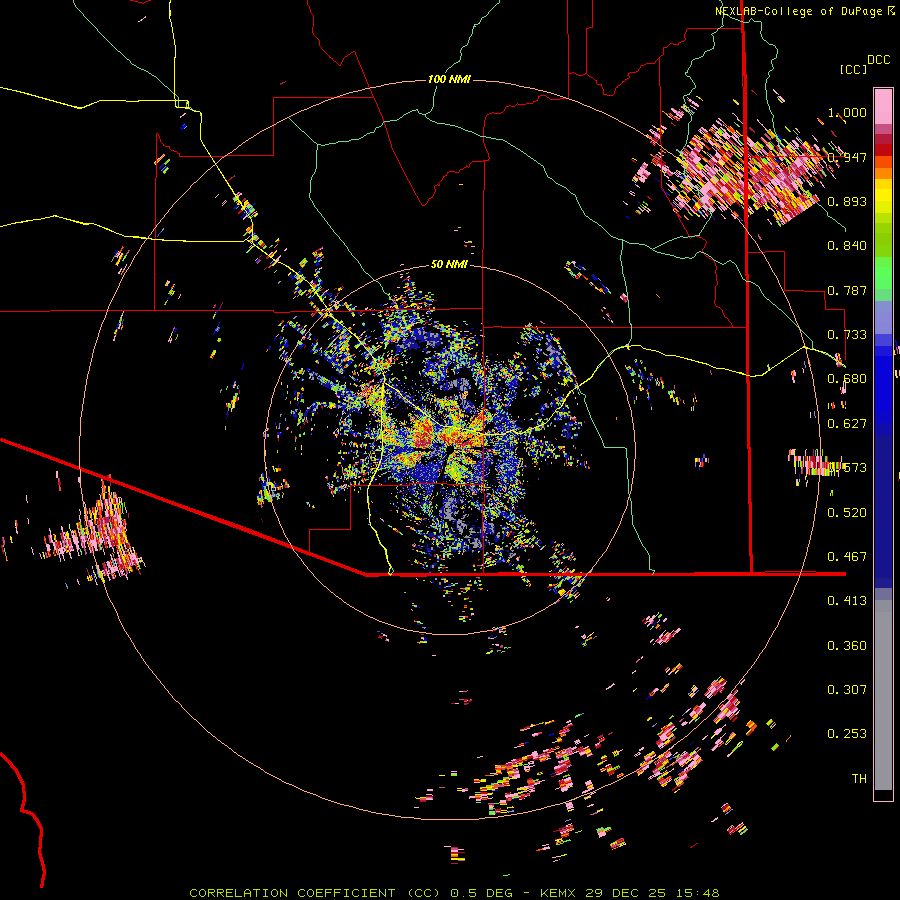Click the 0.253 value on the color scale
Screen dimensions: 900x900
847,734
